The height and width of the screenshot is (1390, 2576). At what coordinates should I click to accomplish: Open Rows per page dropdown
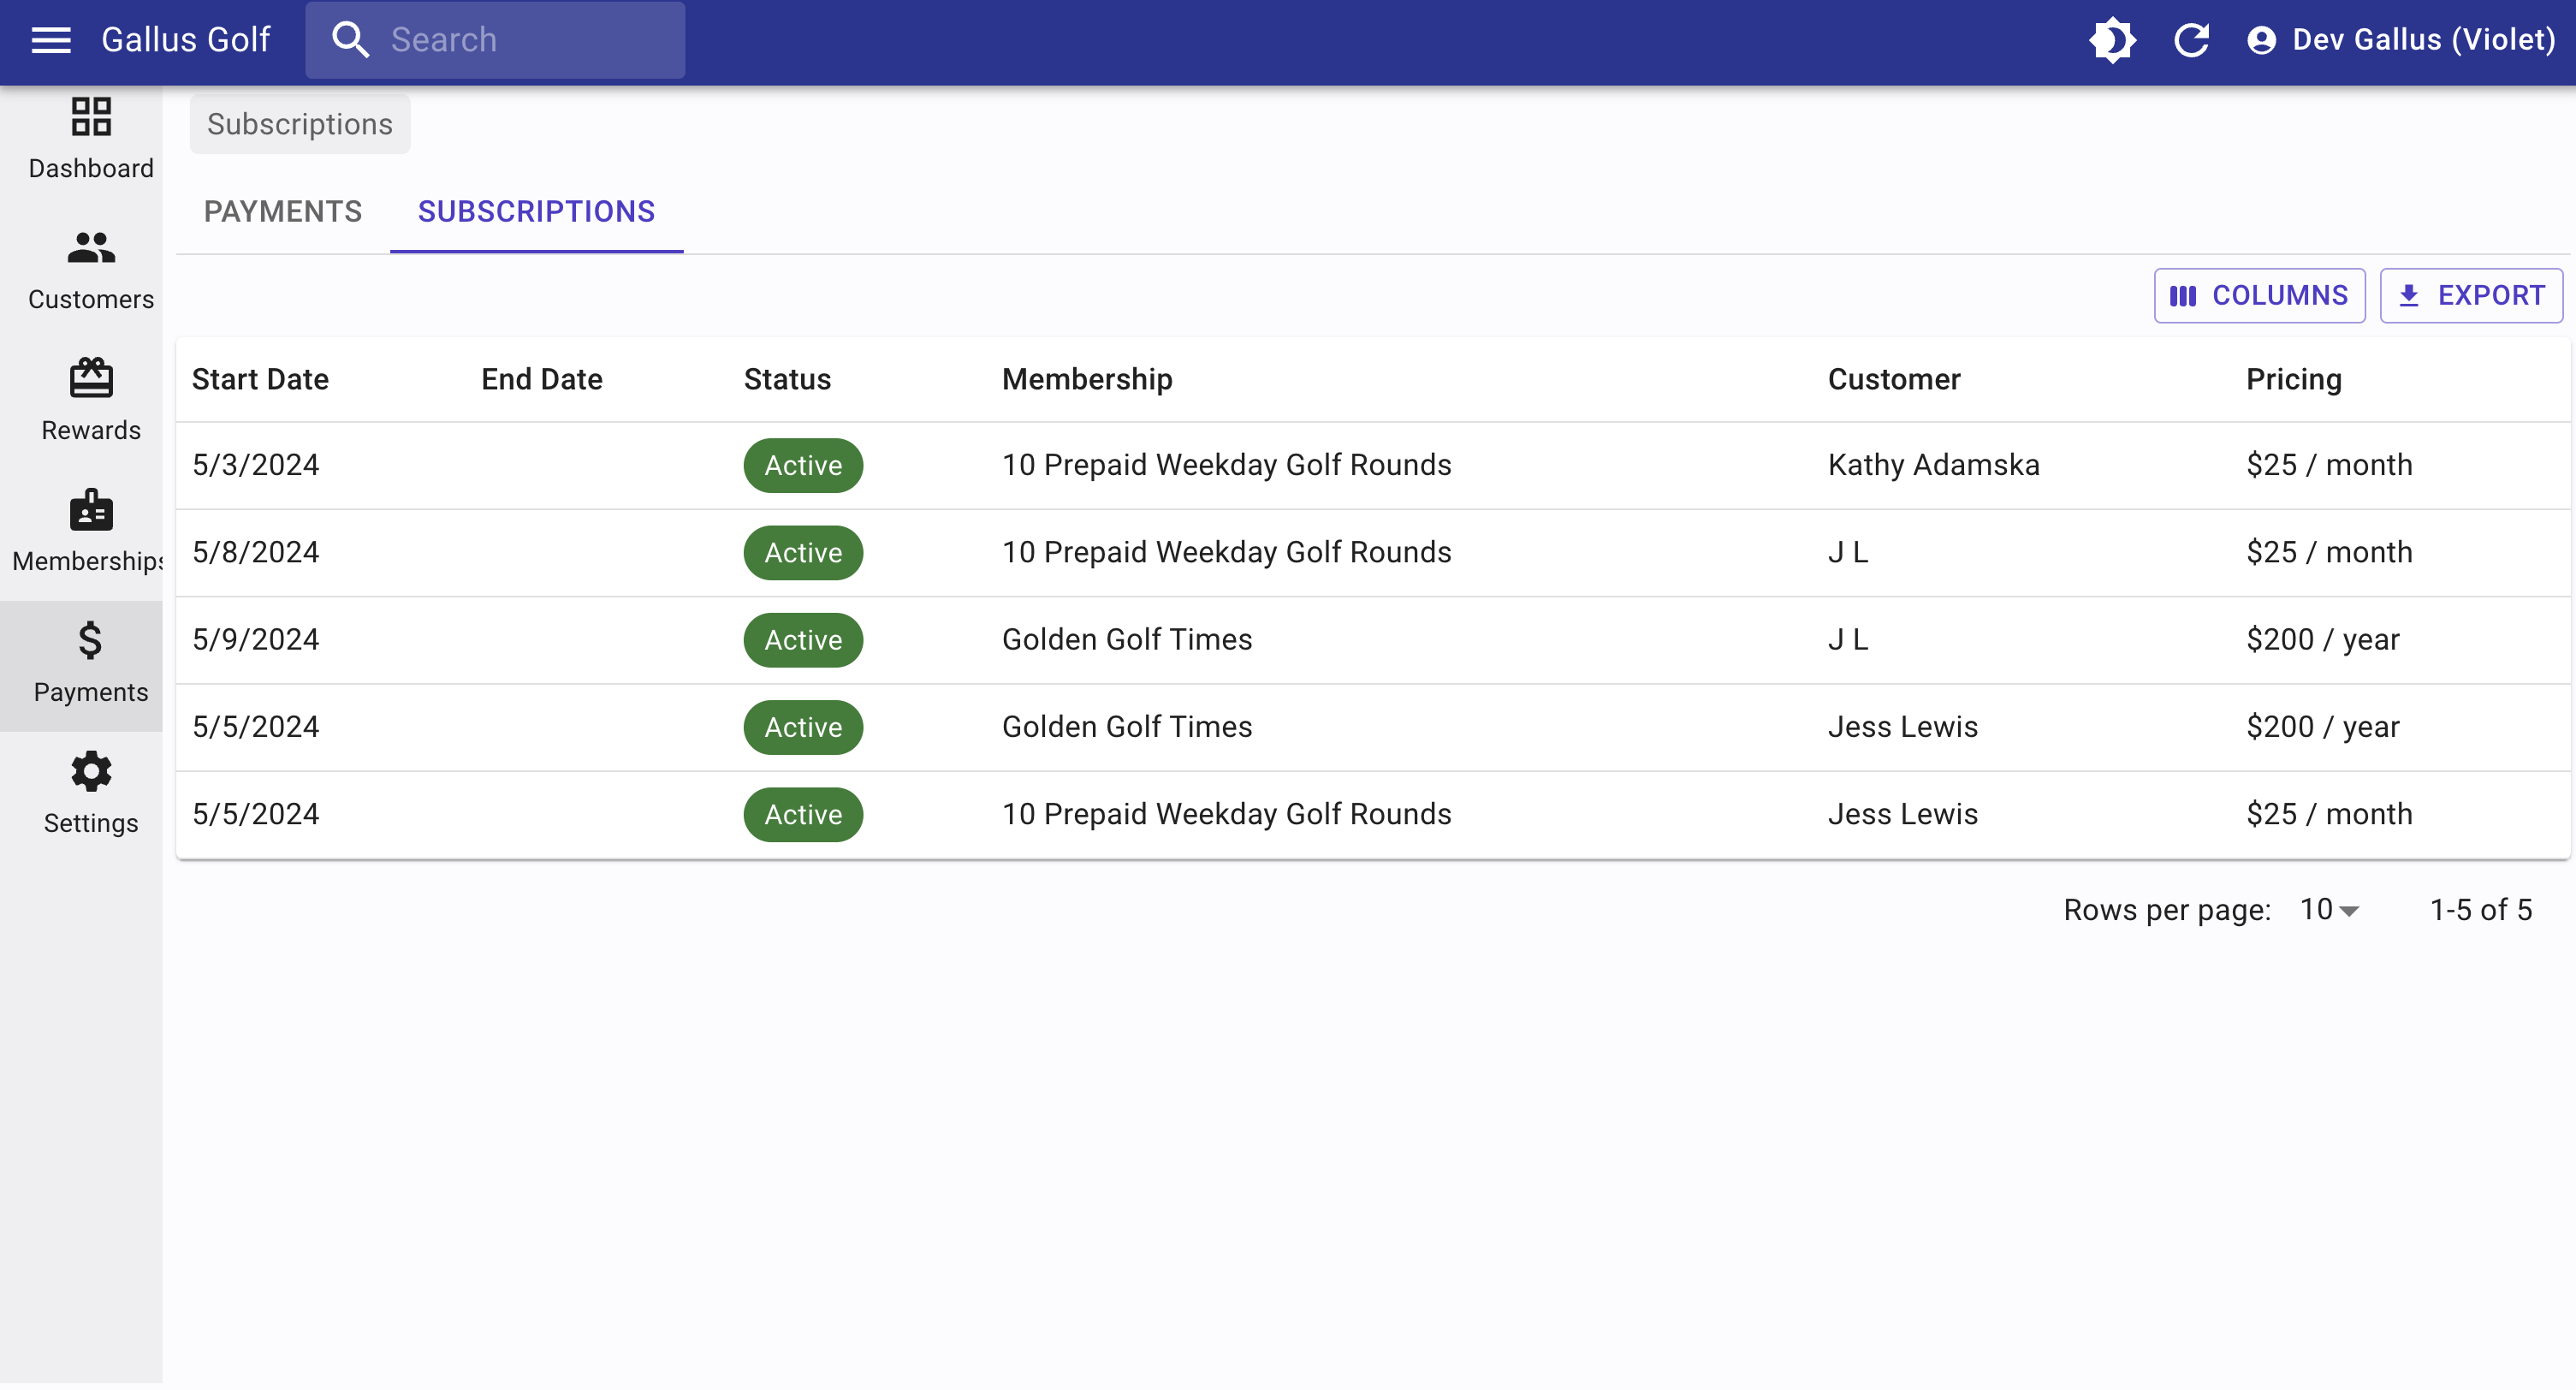[2329, 909]
